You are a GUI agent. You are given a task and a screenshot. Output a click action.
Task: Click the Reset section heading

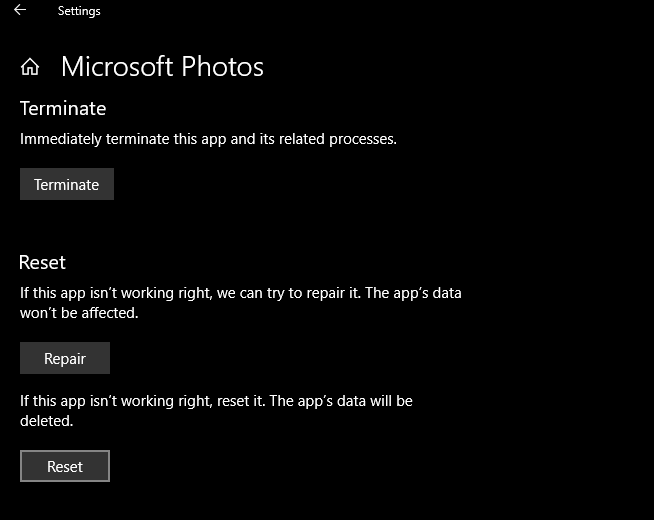click(x=42, y=262)
